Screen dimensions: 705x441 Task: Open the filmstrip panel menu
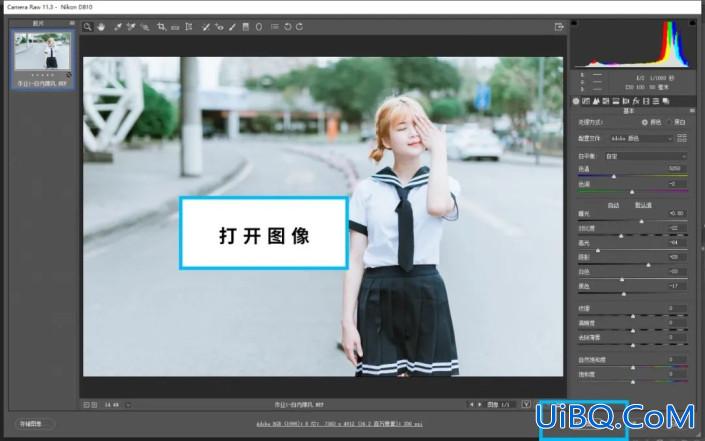coord(72,23)
